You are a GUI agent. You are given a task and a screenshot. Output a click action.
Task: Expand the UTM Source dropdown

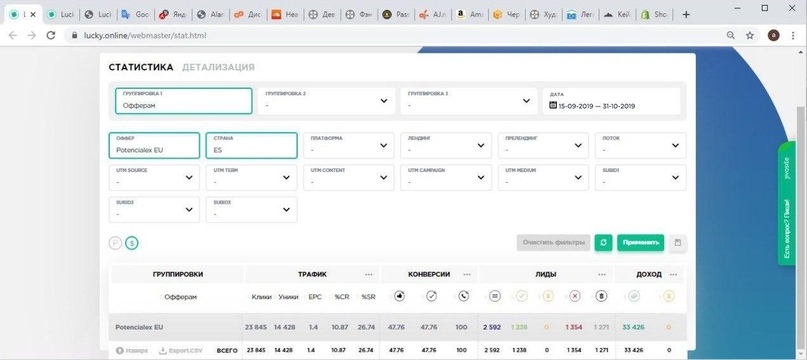coord(154,177)
